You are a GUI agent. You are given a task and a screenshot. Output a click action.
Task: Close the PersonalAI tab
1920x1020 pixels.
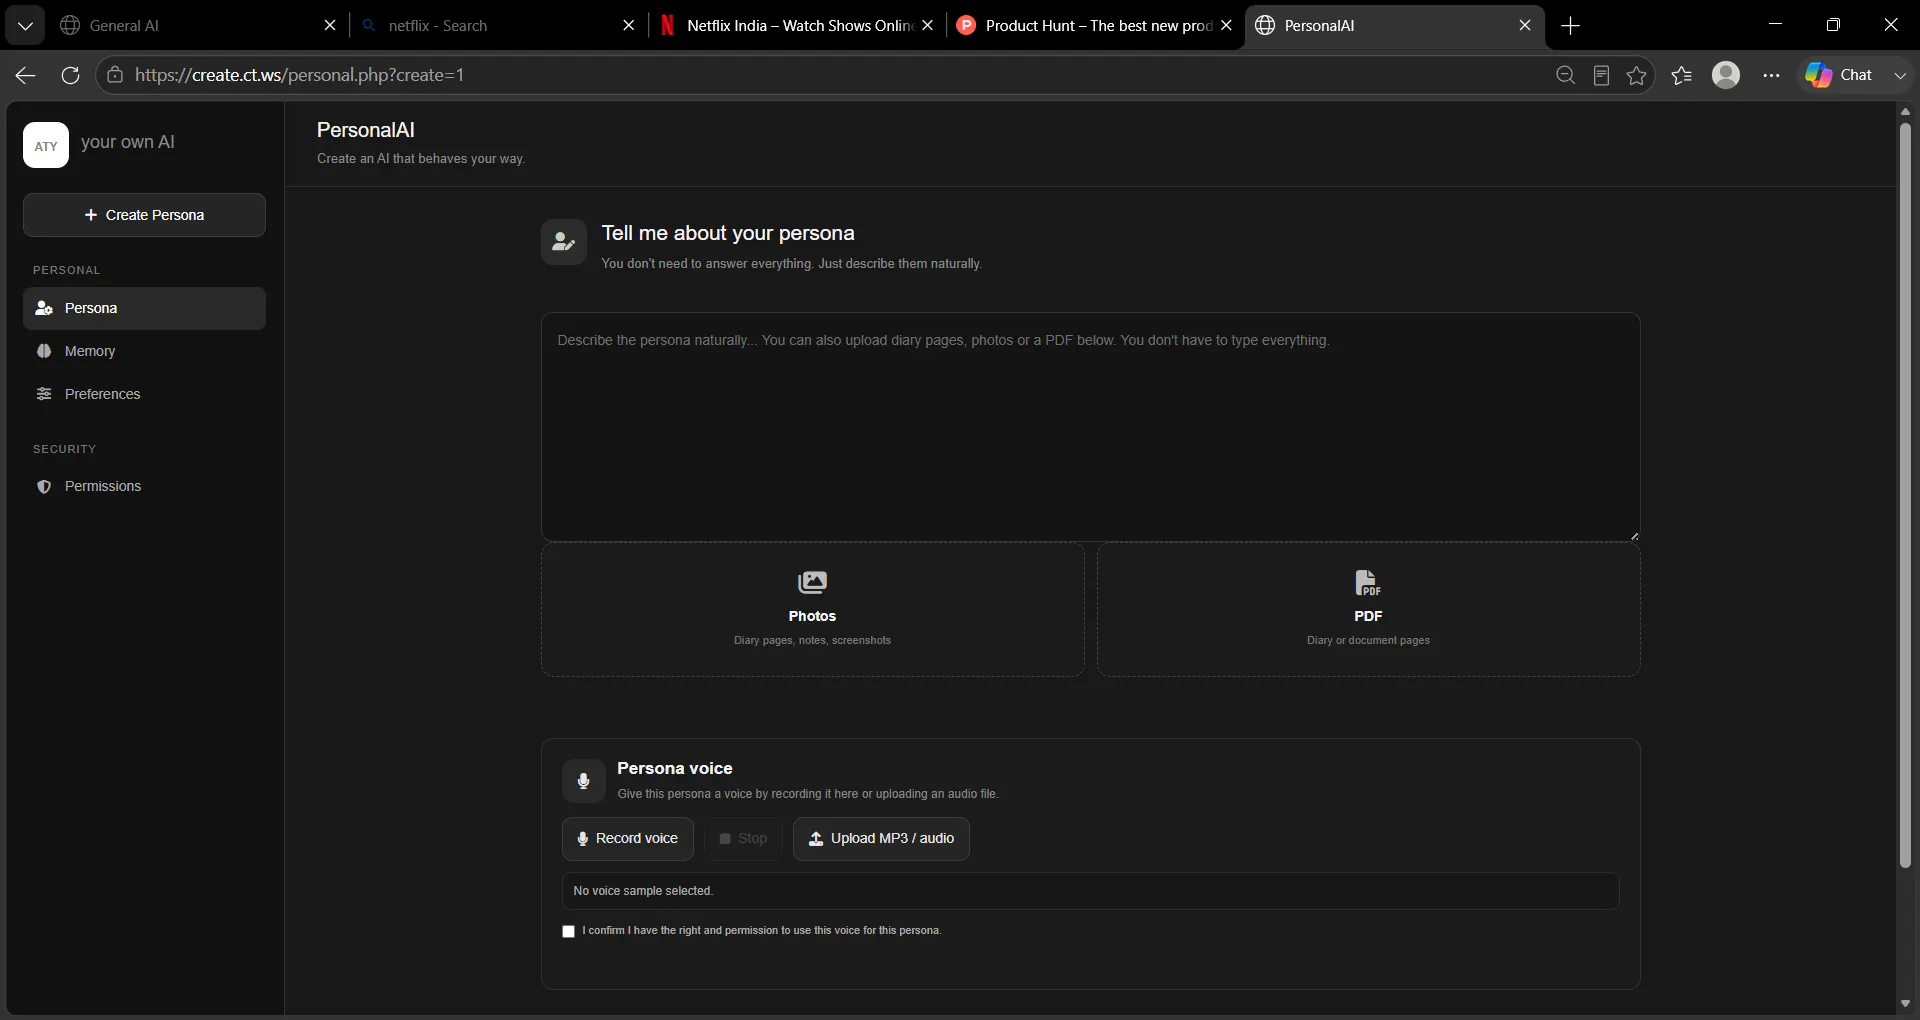pyautogui.click(x=1525, y=26)
